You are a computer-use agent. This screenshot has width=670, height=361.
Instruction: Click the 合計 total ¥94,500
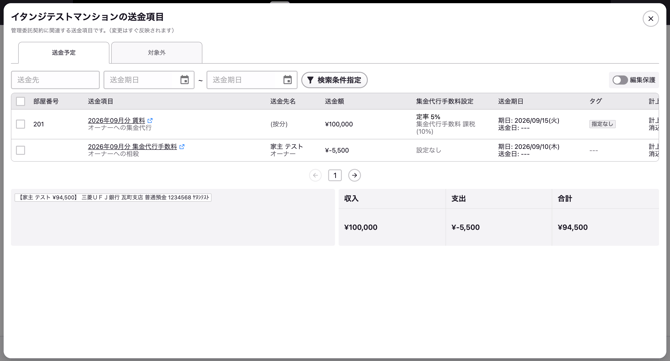(573, 227)
